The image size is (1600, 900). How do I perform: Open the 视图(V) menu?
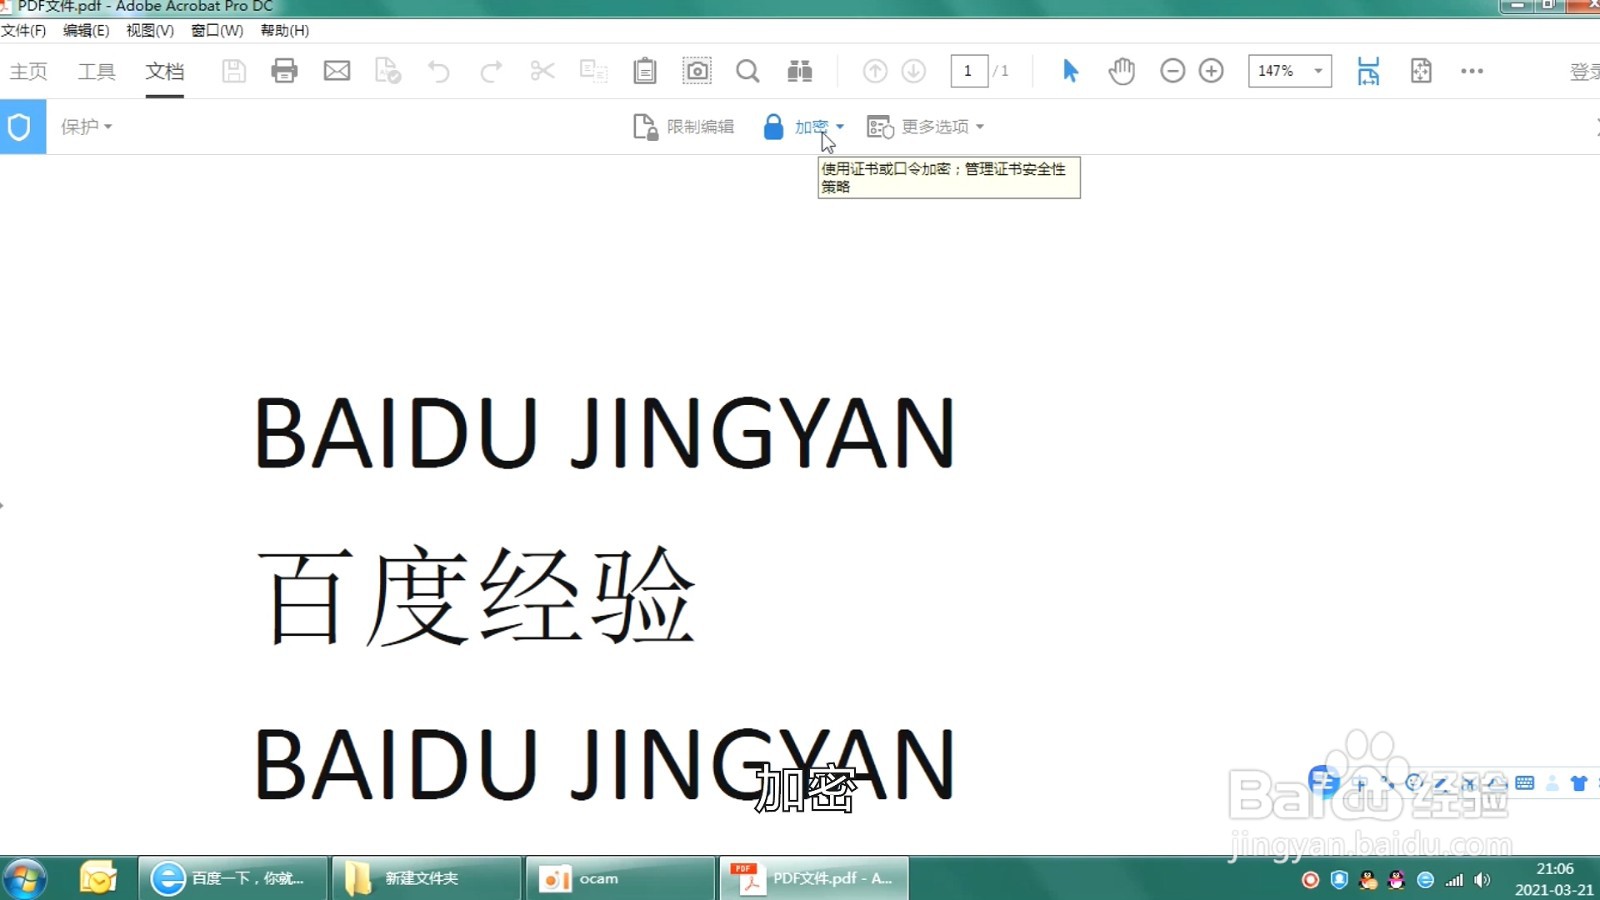[150, 31]
